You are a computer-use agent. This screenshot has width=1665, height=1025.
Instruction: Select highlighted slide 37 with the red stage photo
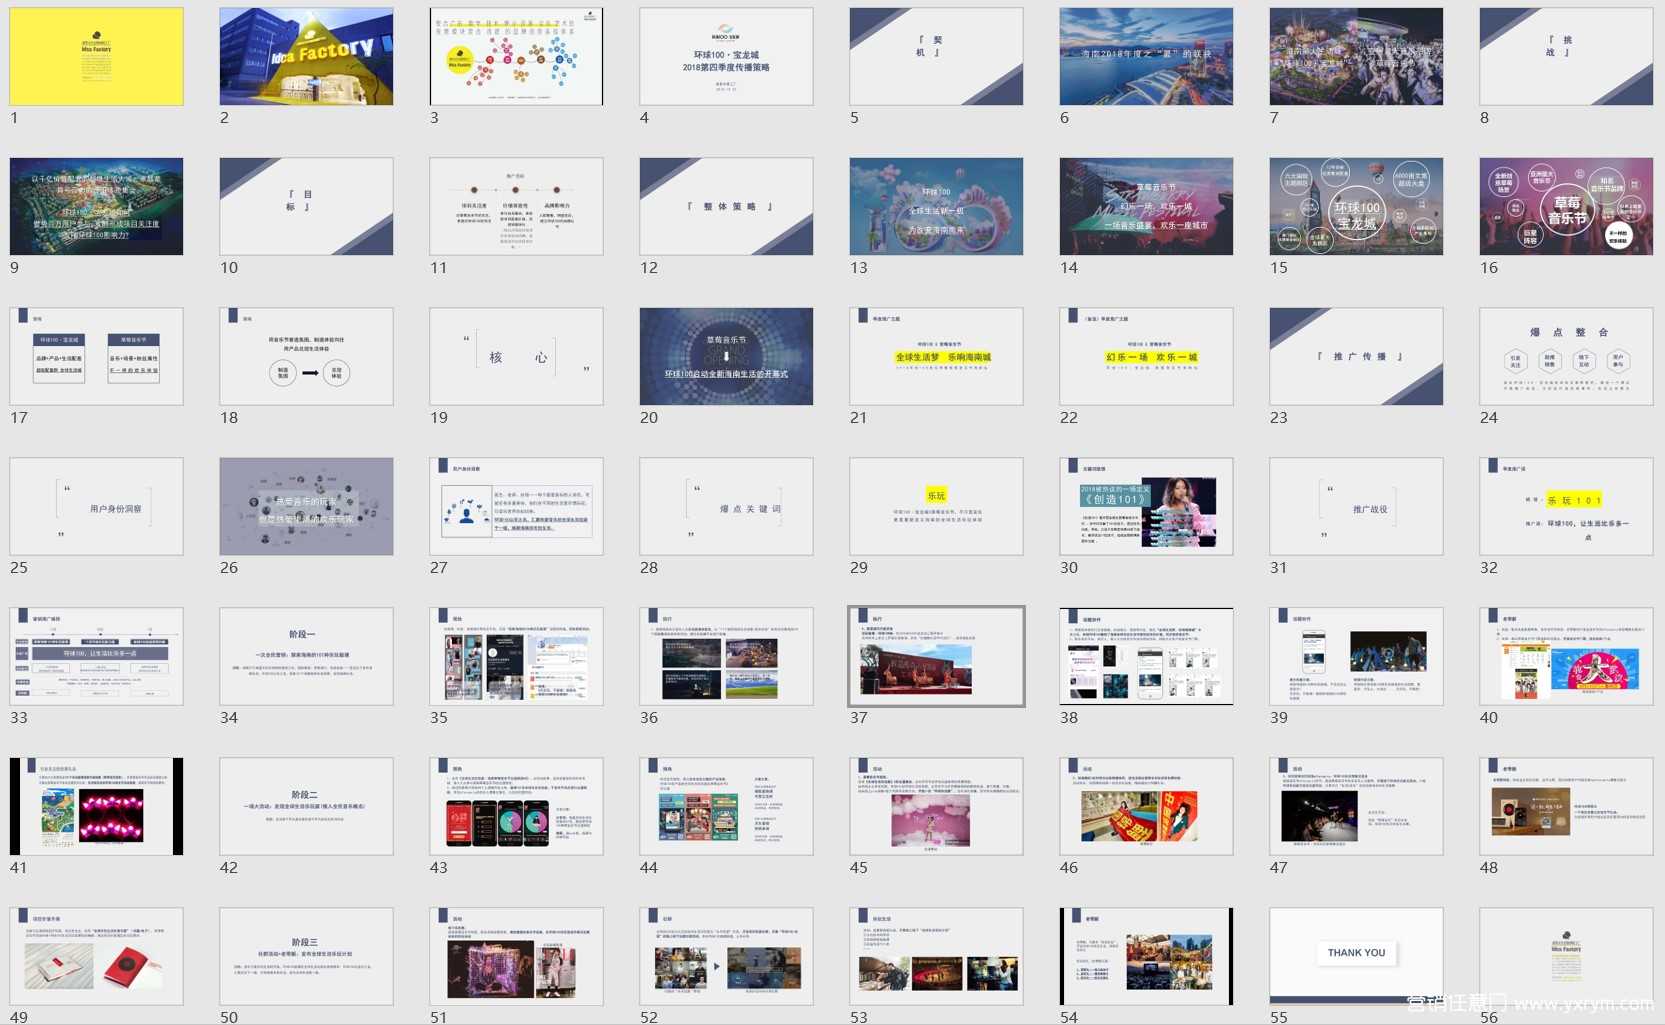(x=936, y=656)
